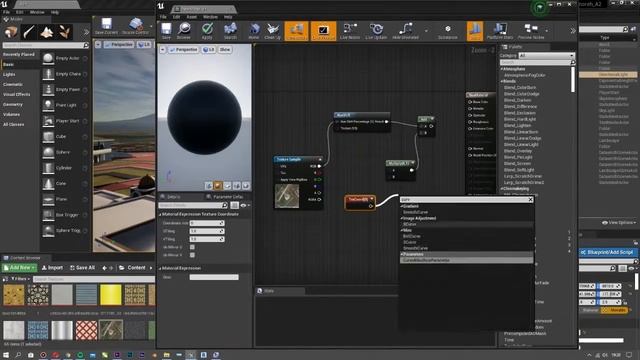Open the Category combo box in Palette
Screen dimensions: 640x360
(546, 56)
